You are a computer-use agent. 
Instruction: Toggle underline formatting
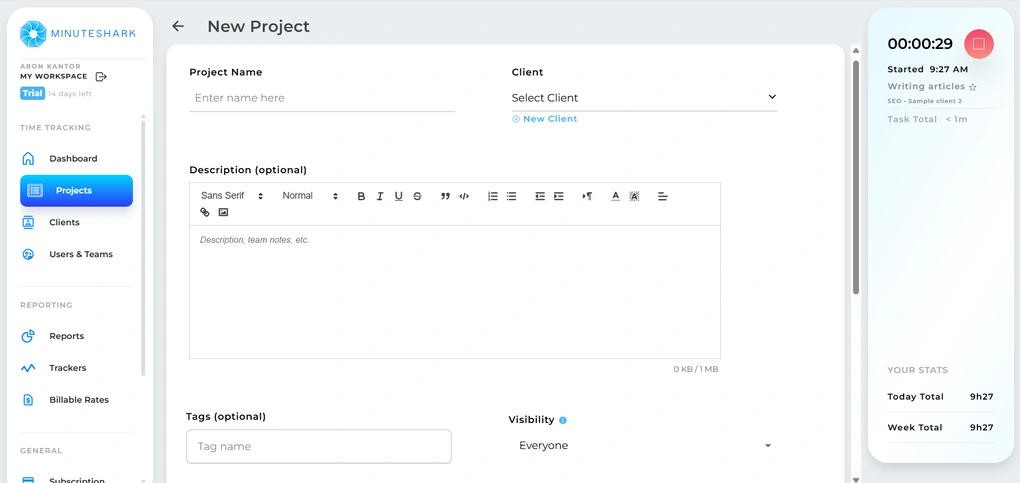(x=399, y=196)
